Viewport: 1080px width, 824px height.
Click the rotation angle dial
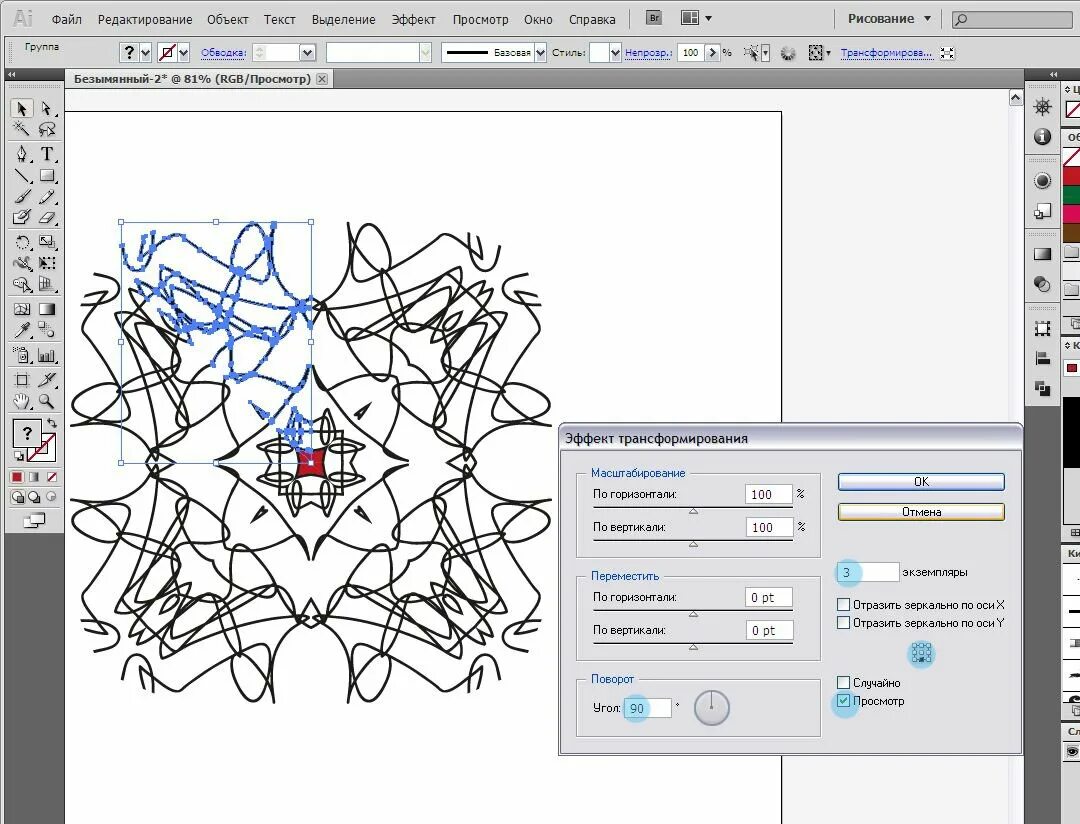tap(712, 708)
